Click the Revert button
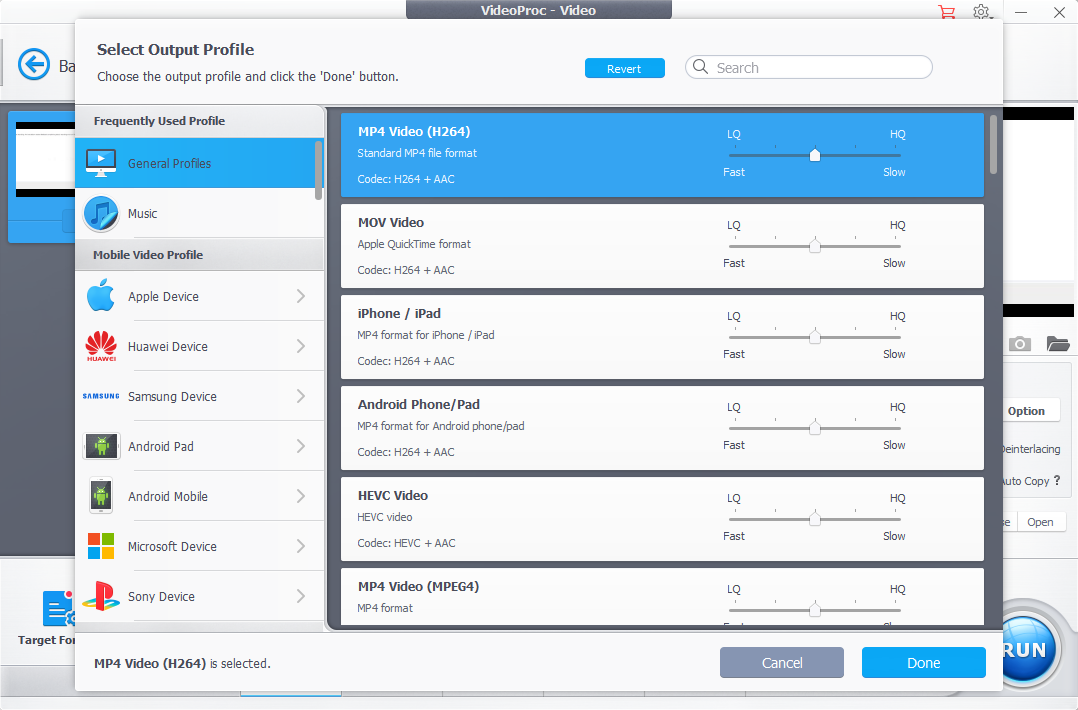This screenshot has height=710, width=1078. (x=624, y=69)
